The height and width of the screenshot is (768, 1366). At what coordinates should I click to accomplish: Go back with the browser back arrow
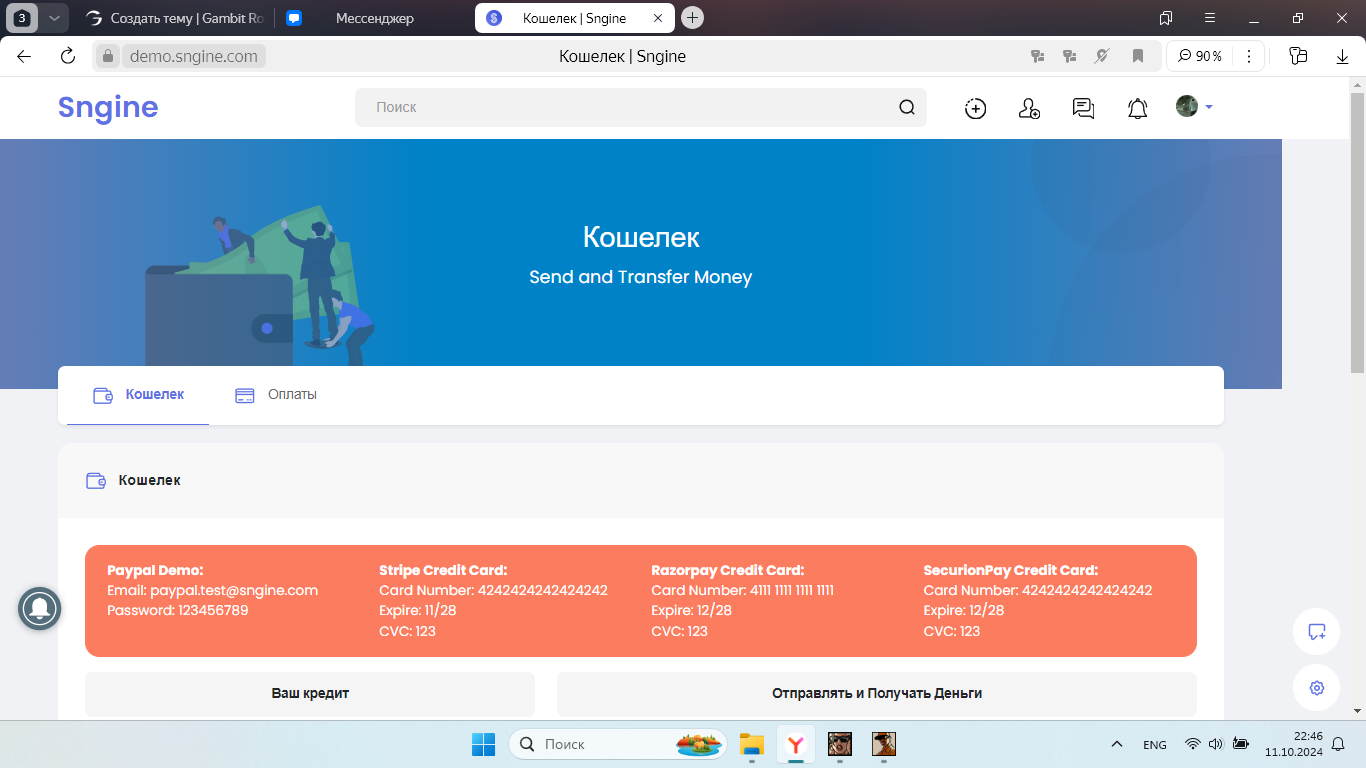(x=24, y=56)
